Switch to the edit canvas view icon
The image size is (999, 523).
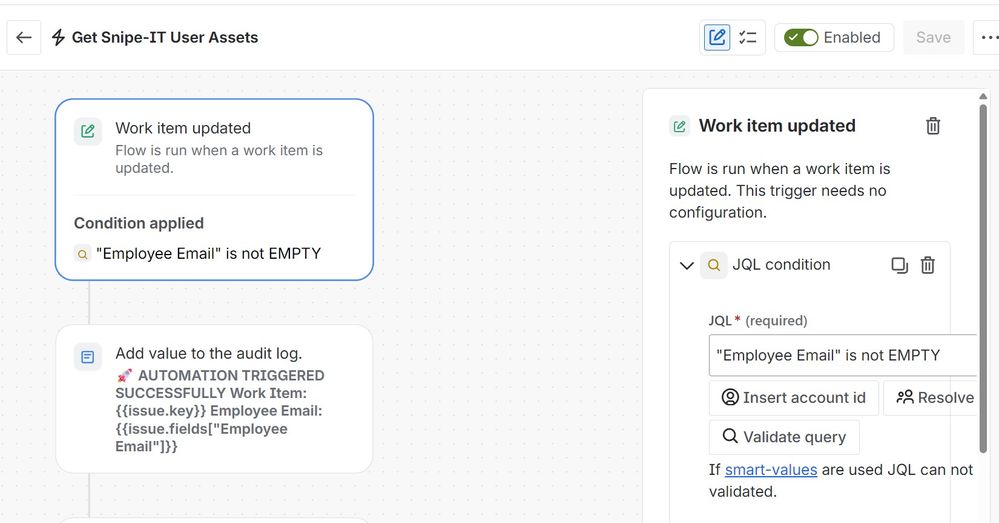(x=717, y=38)
